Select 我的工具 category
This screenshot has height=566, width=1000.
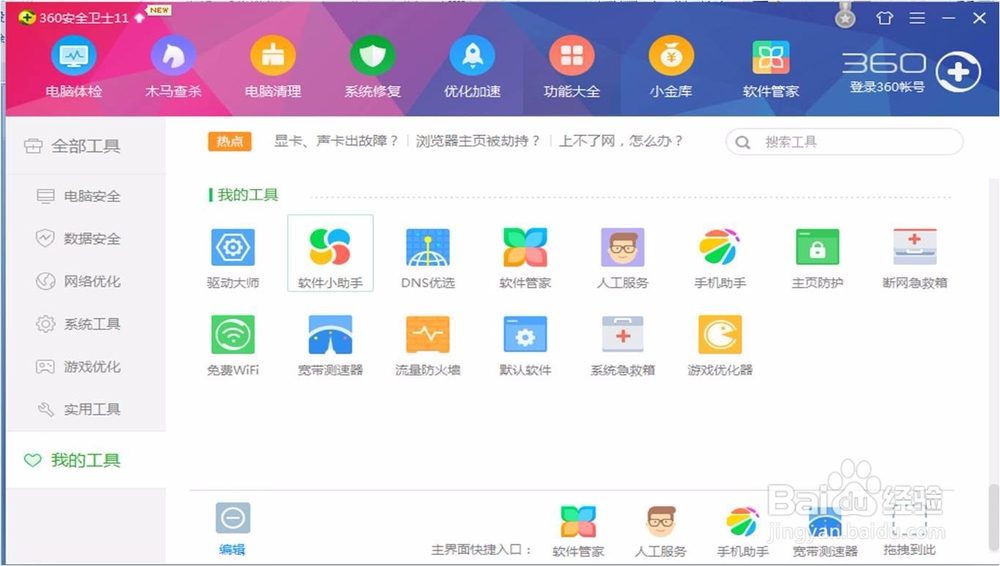point(85,460)
